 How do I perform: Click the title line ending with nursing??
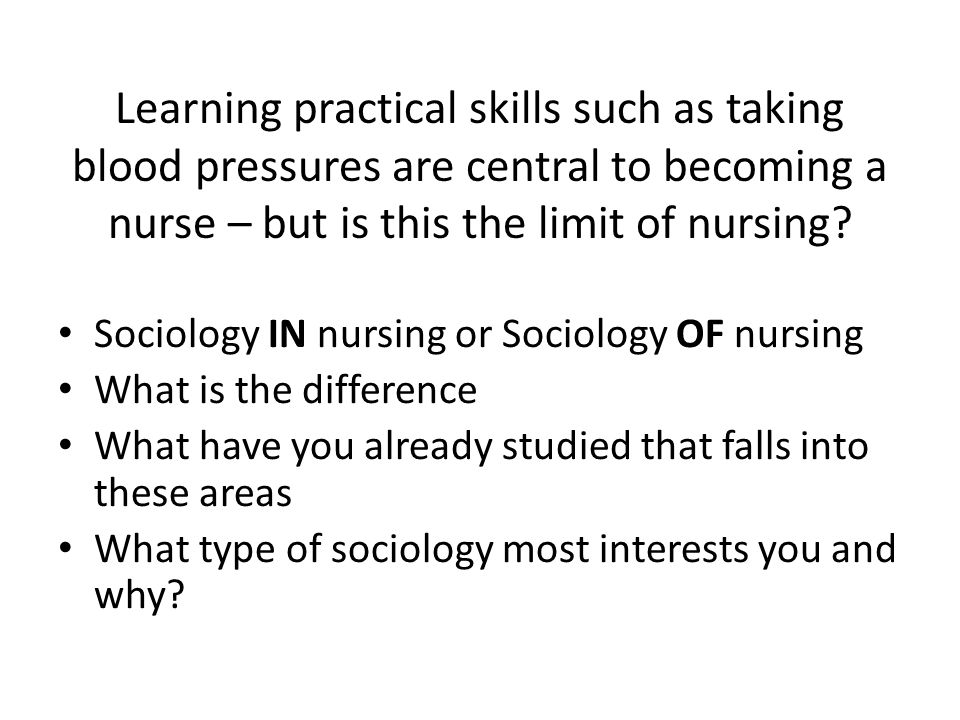pyautogui.click(x=479, y=223)
